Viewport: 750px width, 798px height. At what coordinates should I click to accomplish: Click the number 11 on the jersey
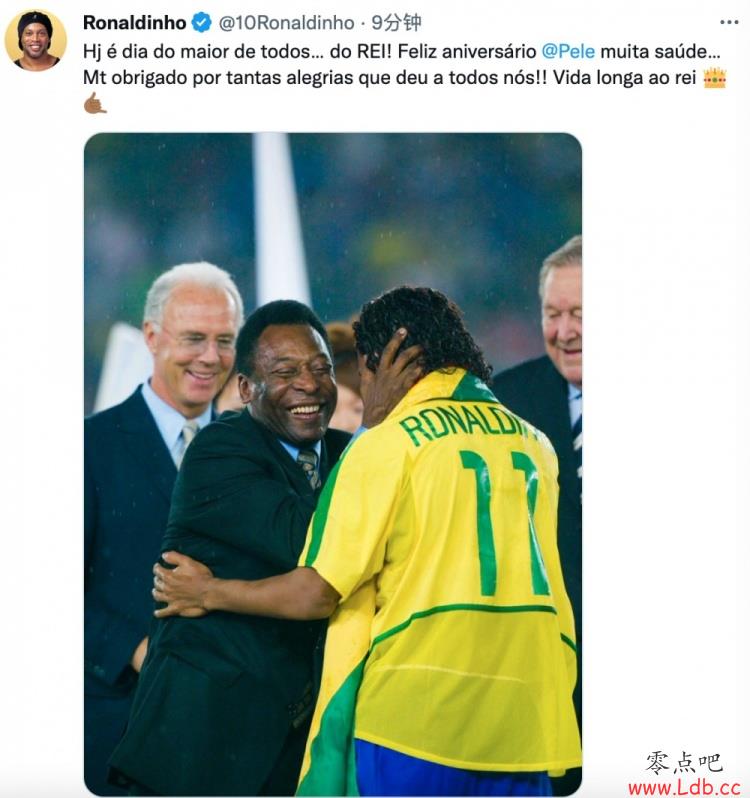pos(505,522)
